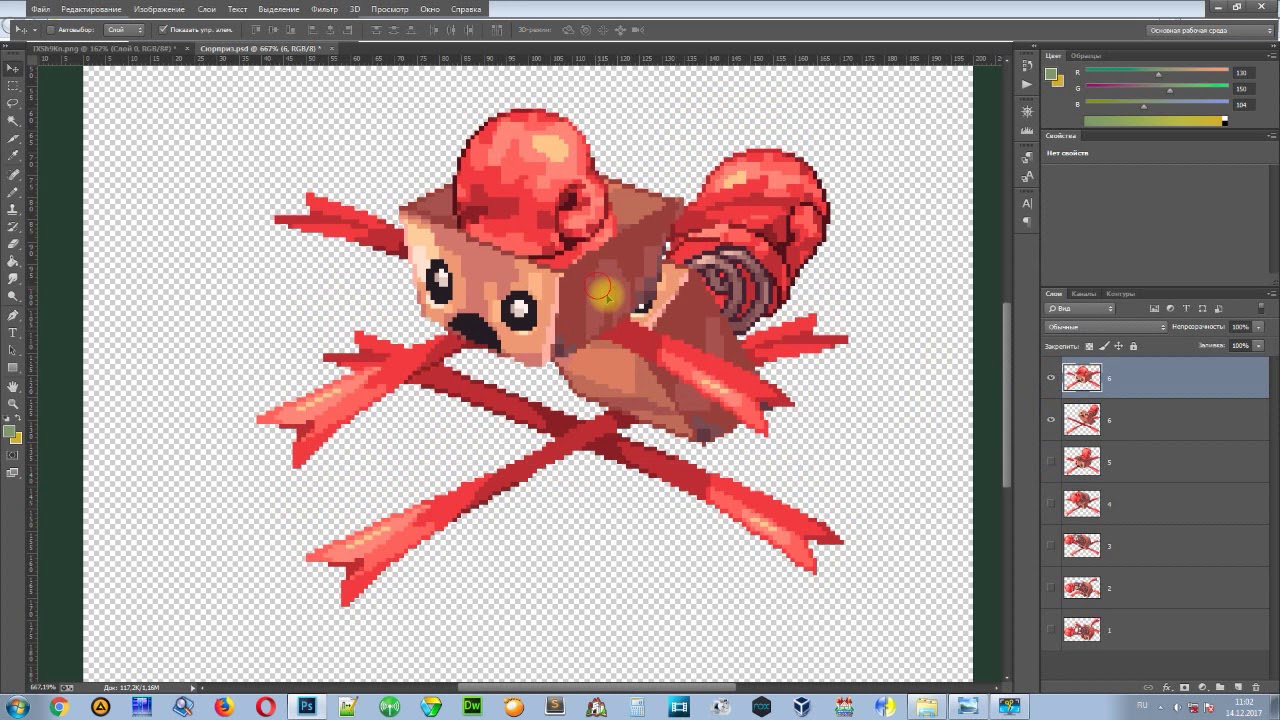
Task: Select the Brush tool
Action: tap(13, 192)
